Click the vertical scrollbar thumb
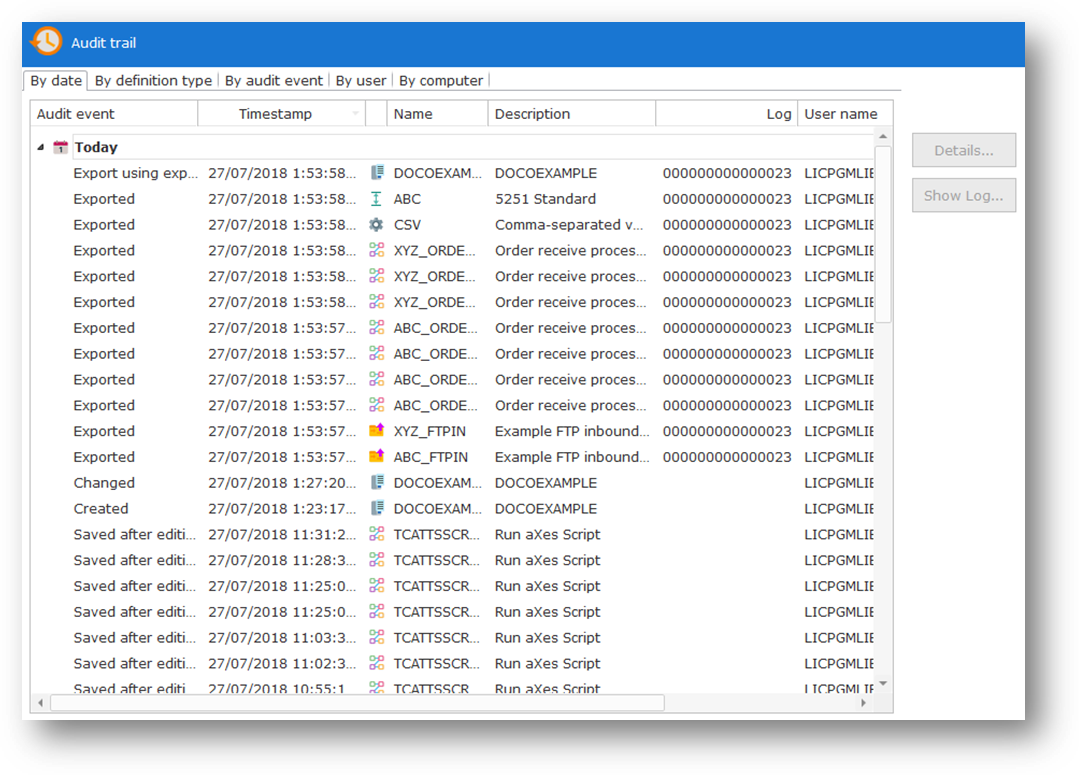The width and height of the screenshot is (1079, 775). click(883, 233)
